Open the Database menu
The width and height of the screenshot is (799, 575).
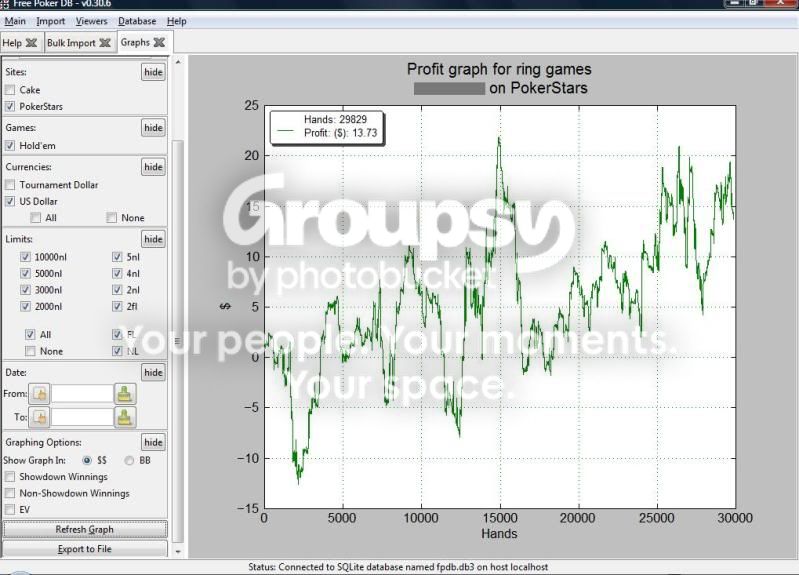click(x=137, y=21)
